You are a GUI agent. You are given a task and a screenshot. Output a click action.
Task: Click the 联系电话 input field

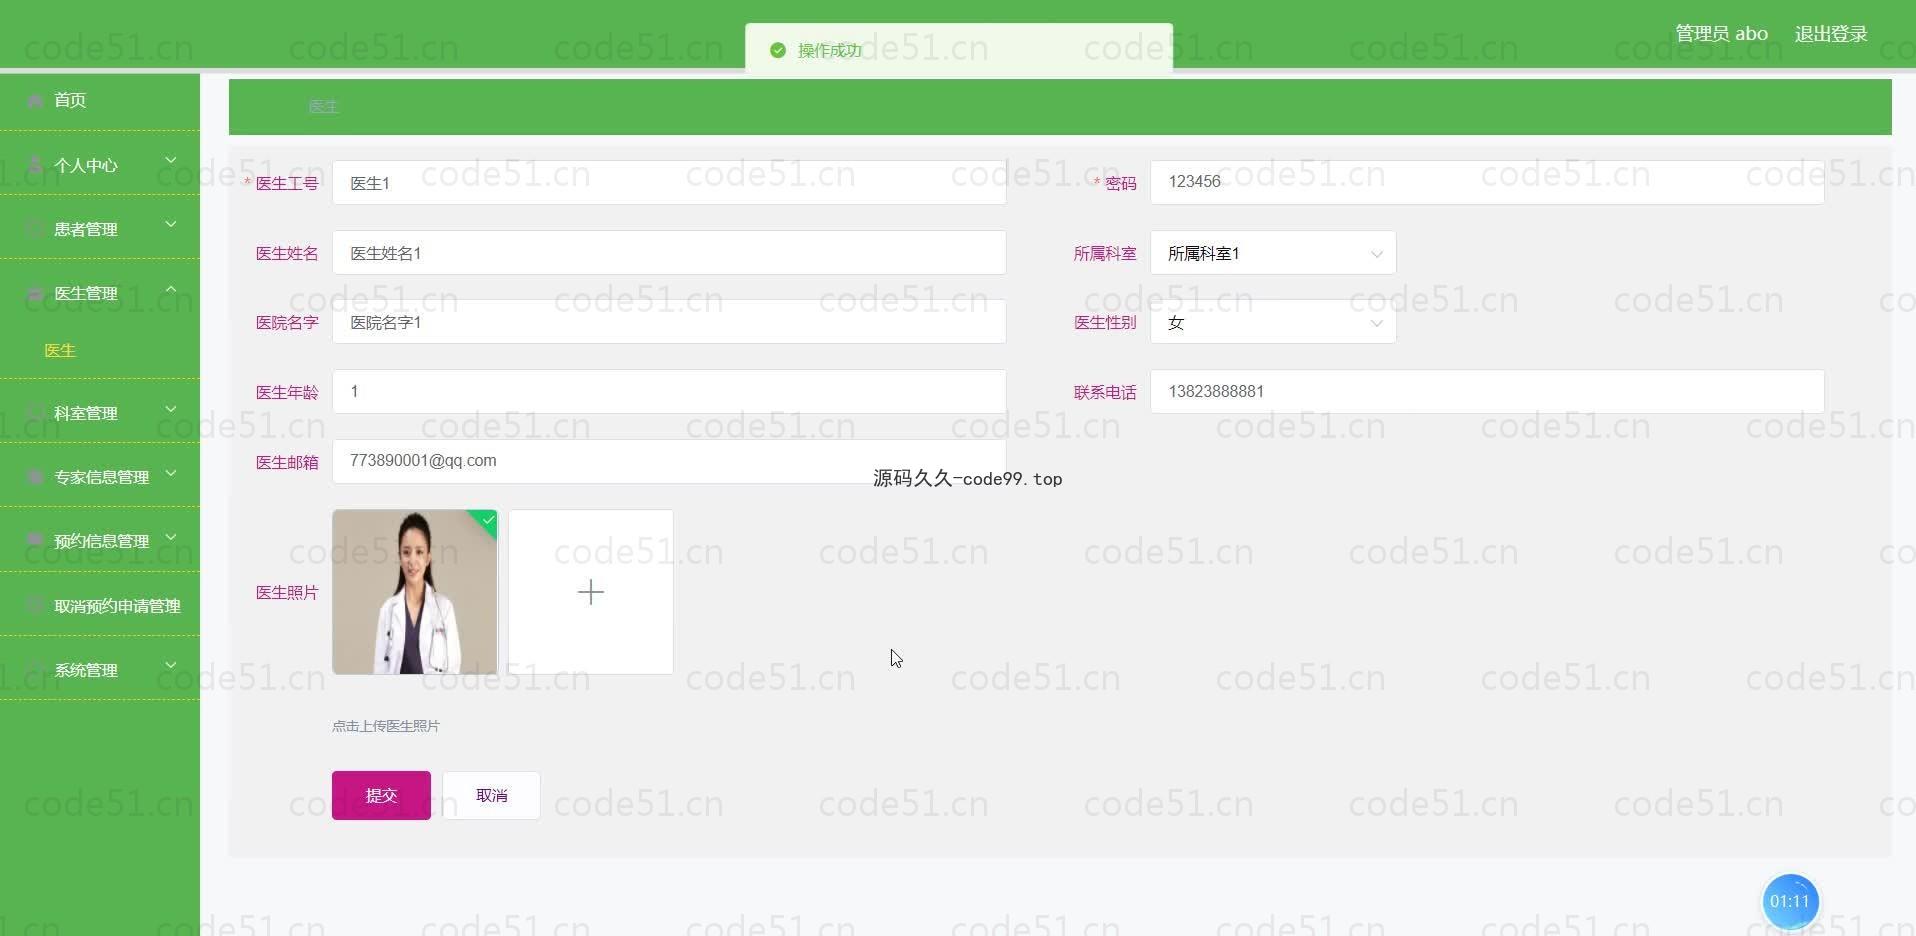[x=1487, y=392]
